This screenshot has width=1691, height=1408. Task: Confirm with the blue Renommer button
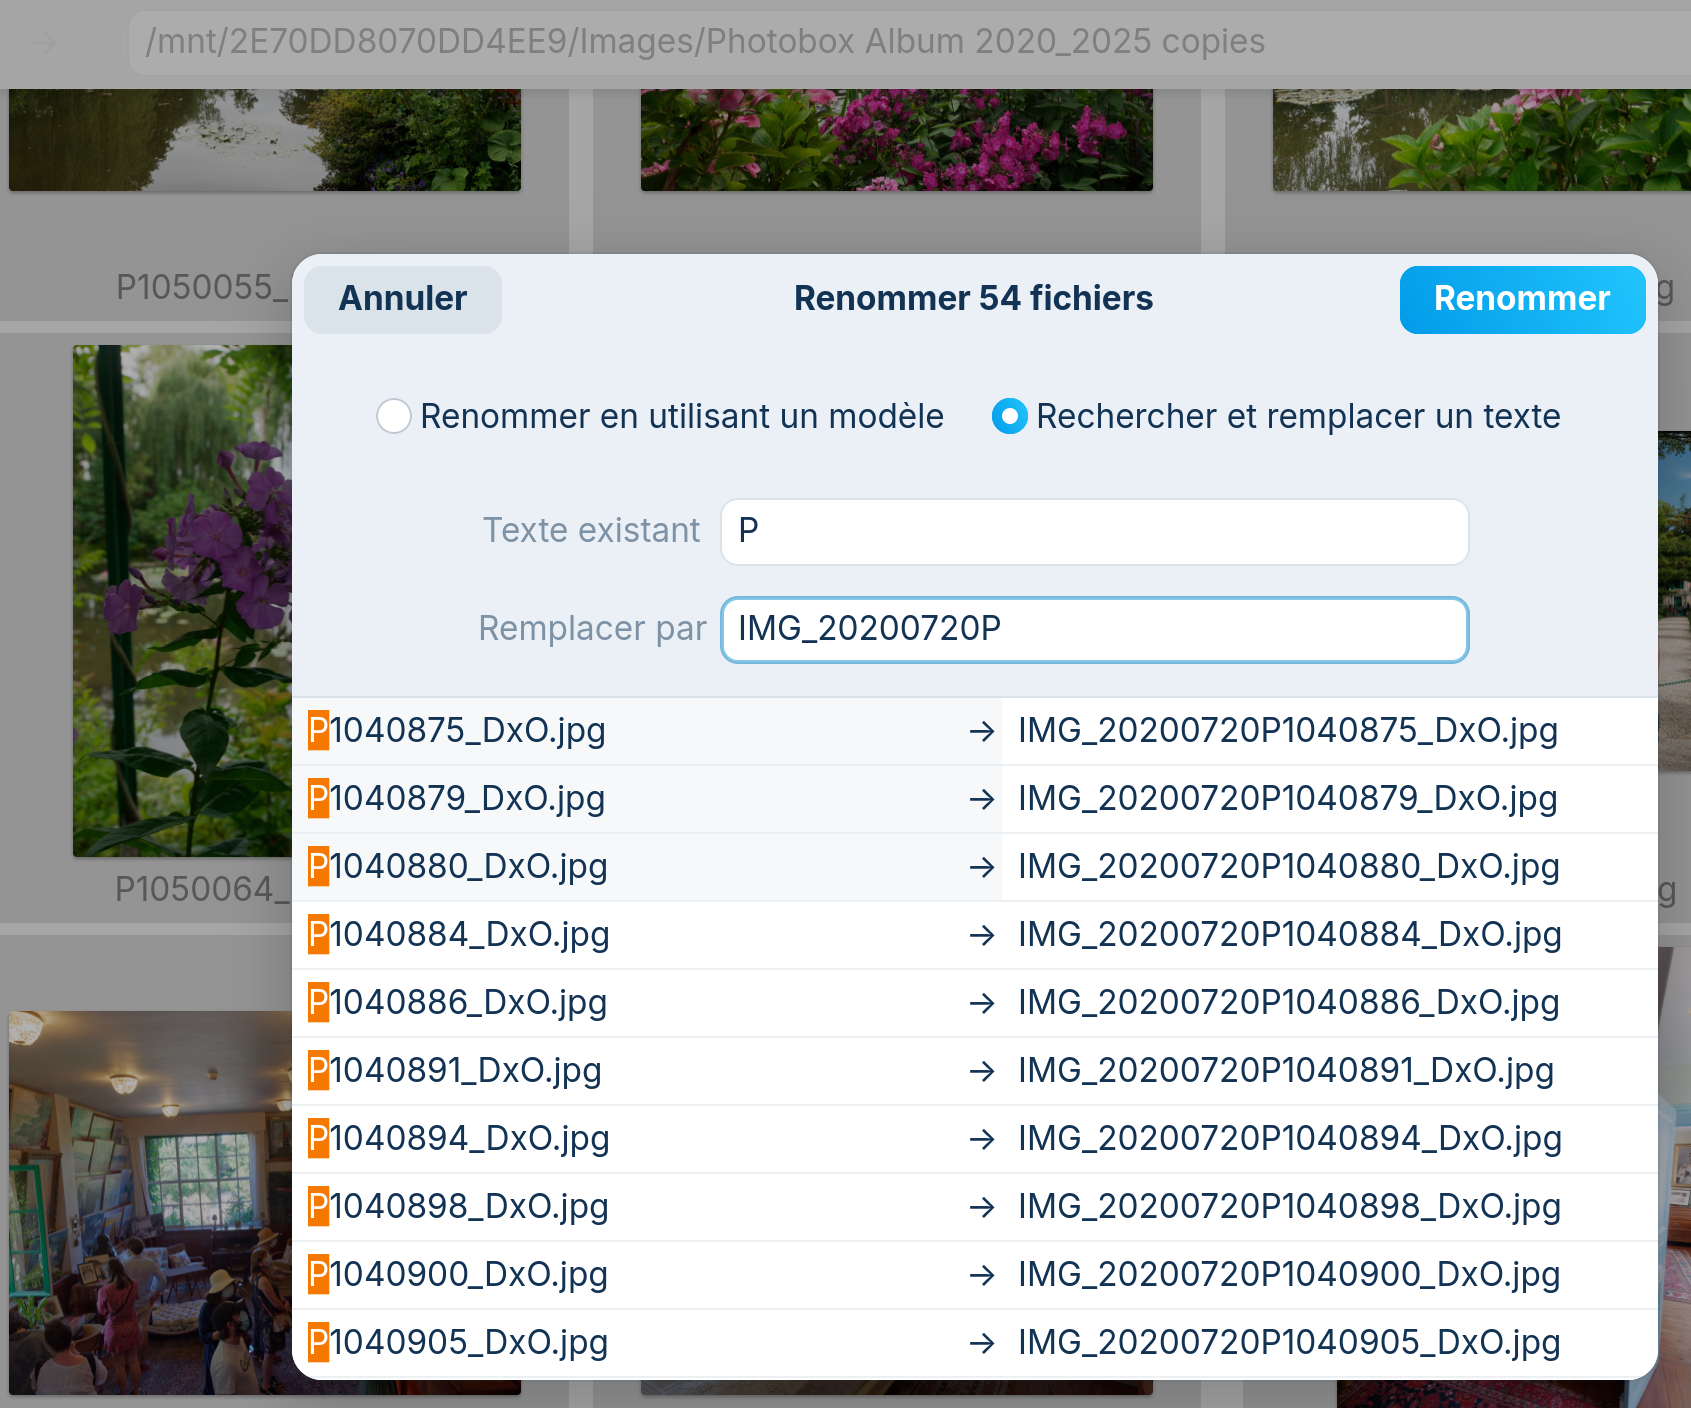1521,299
